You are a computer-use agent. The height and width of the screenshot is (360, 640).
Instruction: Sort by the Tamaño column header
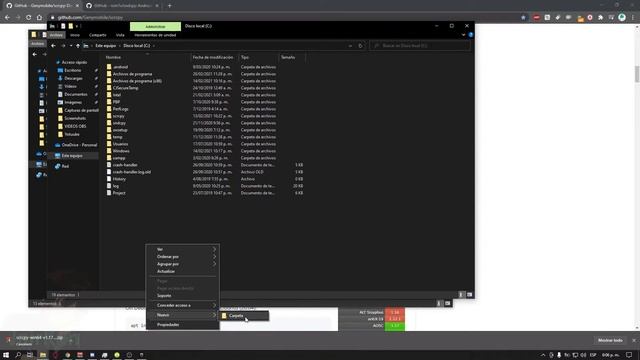coord(288,58)
